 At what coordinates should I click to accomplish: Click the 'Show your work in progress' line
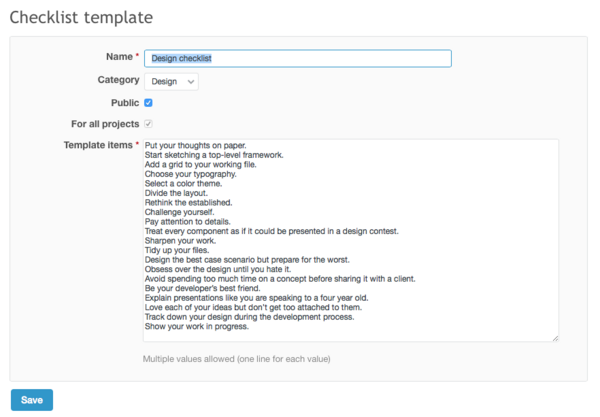click(x=196, y=326)
